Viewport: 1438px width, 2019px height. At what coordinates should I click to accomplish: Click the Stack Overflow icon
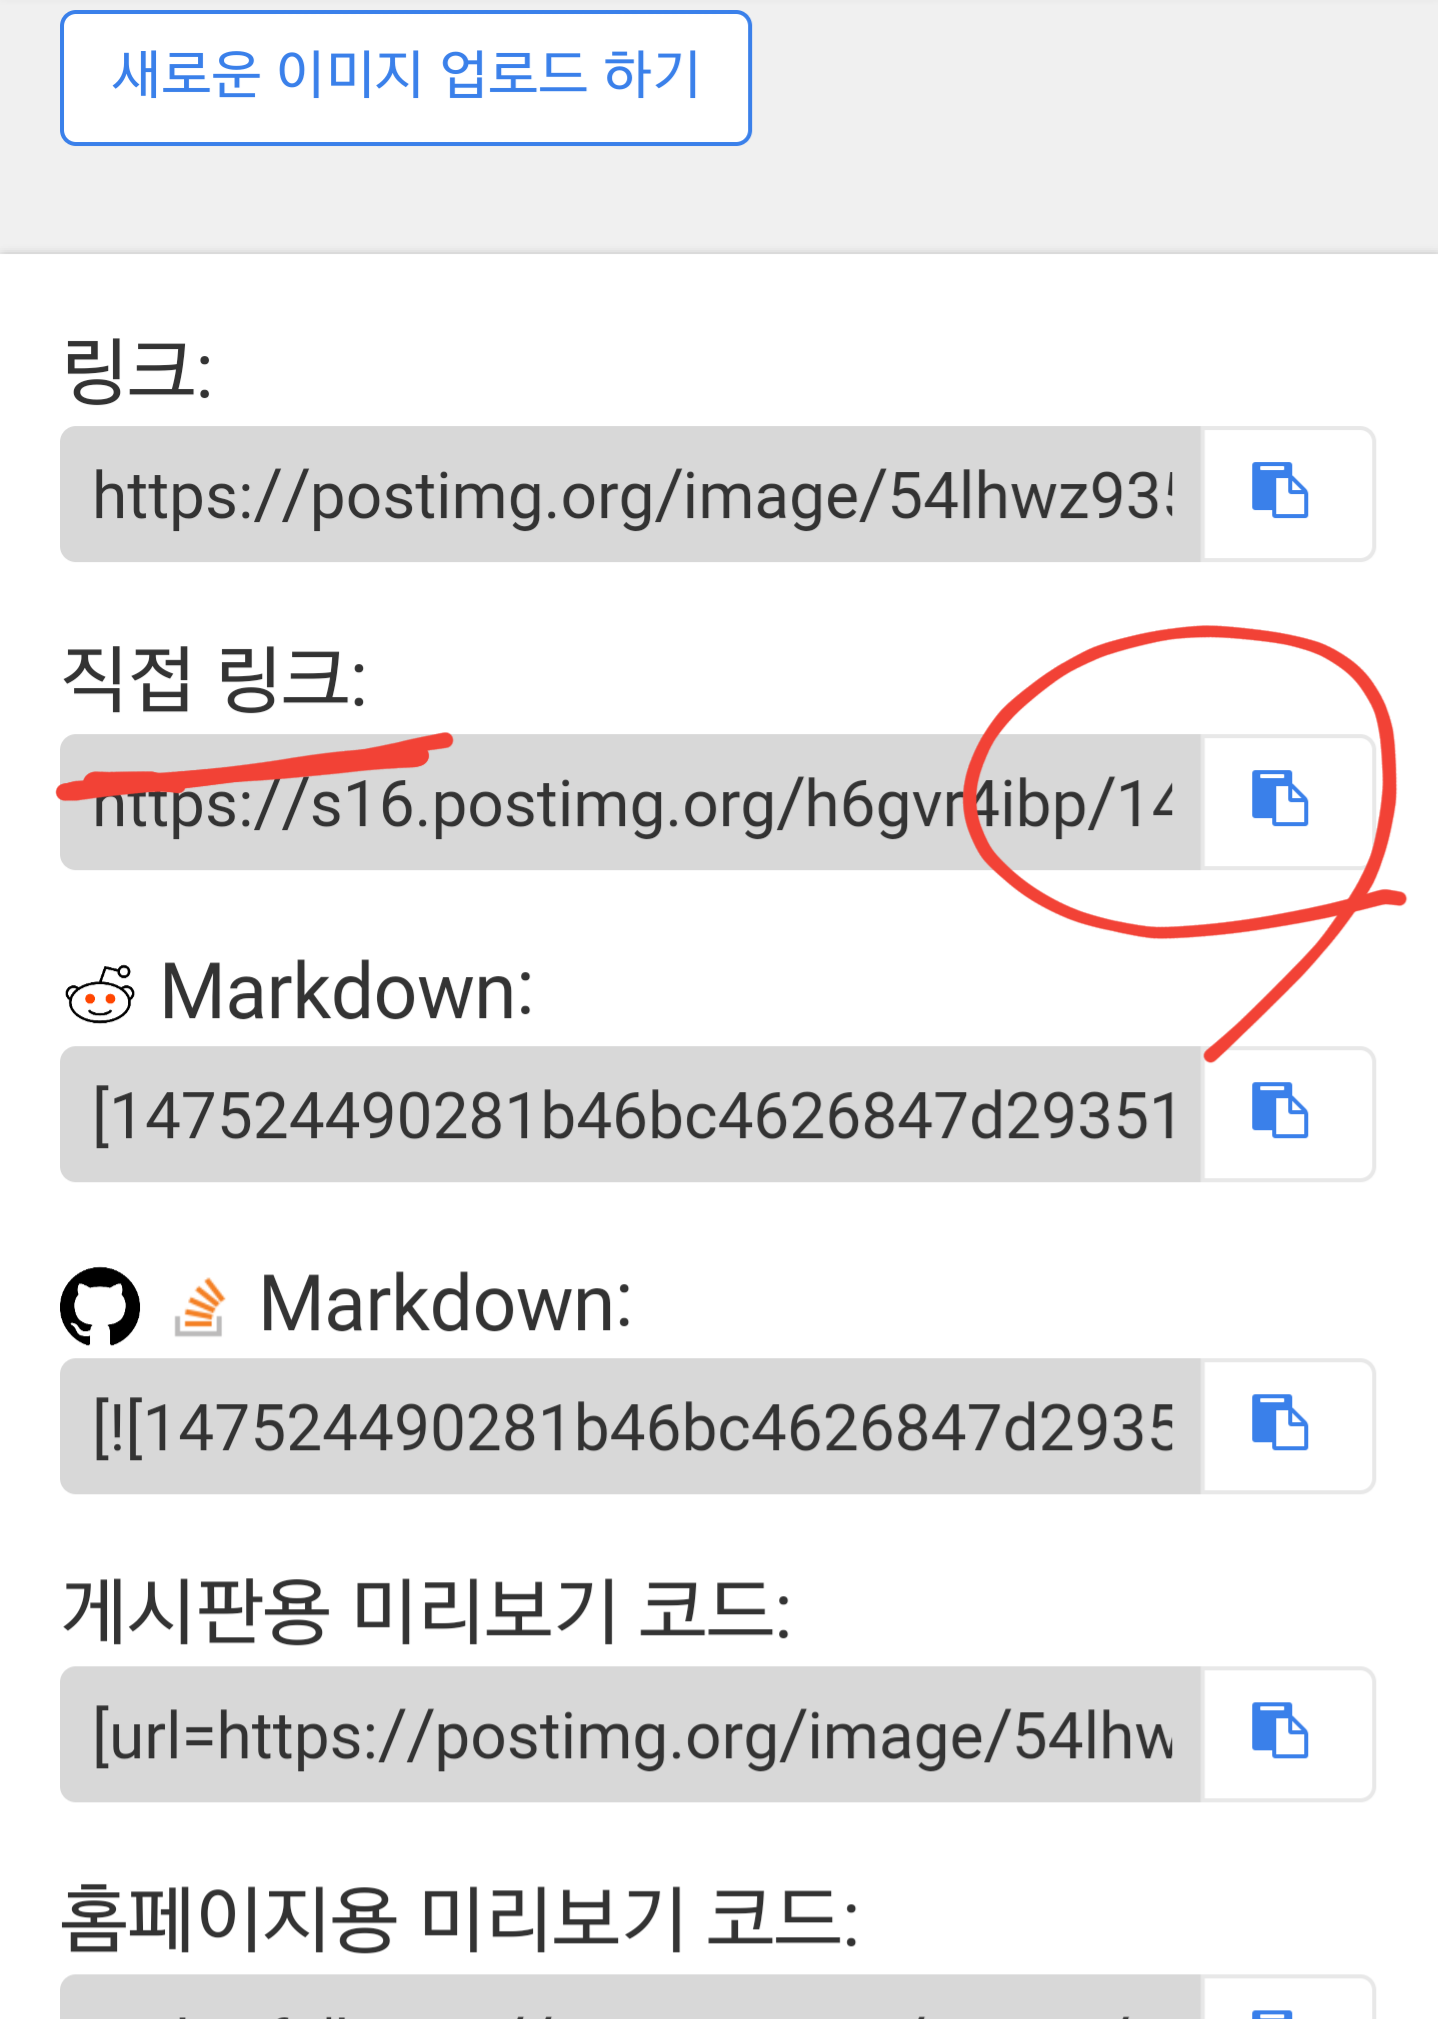coord(199,1307)
